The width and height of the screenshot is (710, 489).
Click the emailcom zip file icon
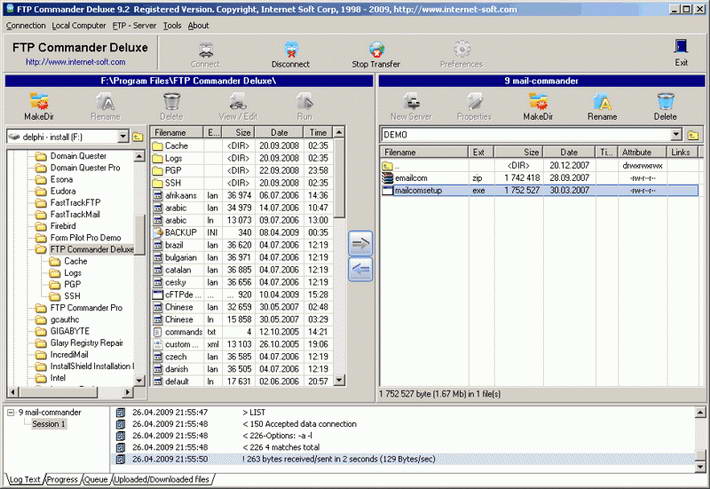388,178
